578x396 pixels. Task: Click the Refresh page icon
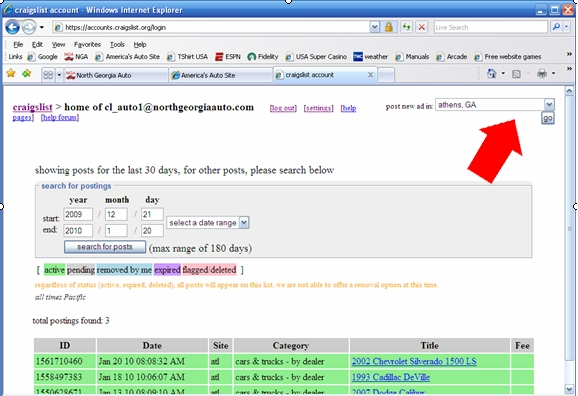pyautogui.click(x=406, y=27)
